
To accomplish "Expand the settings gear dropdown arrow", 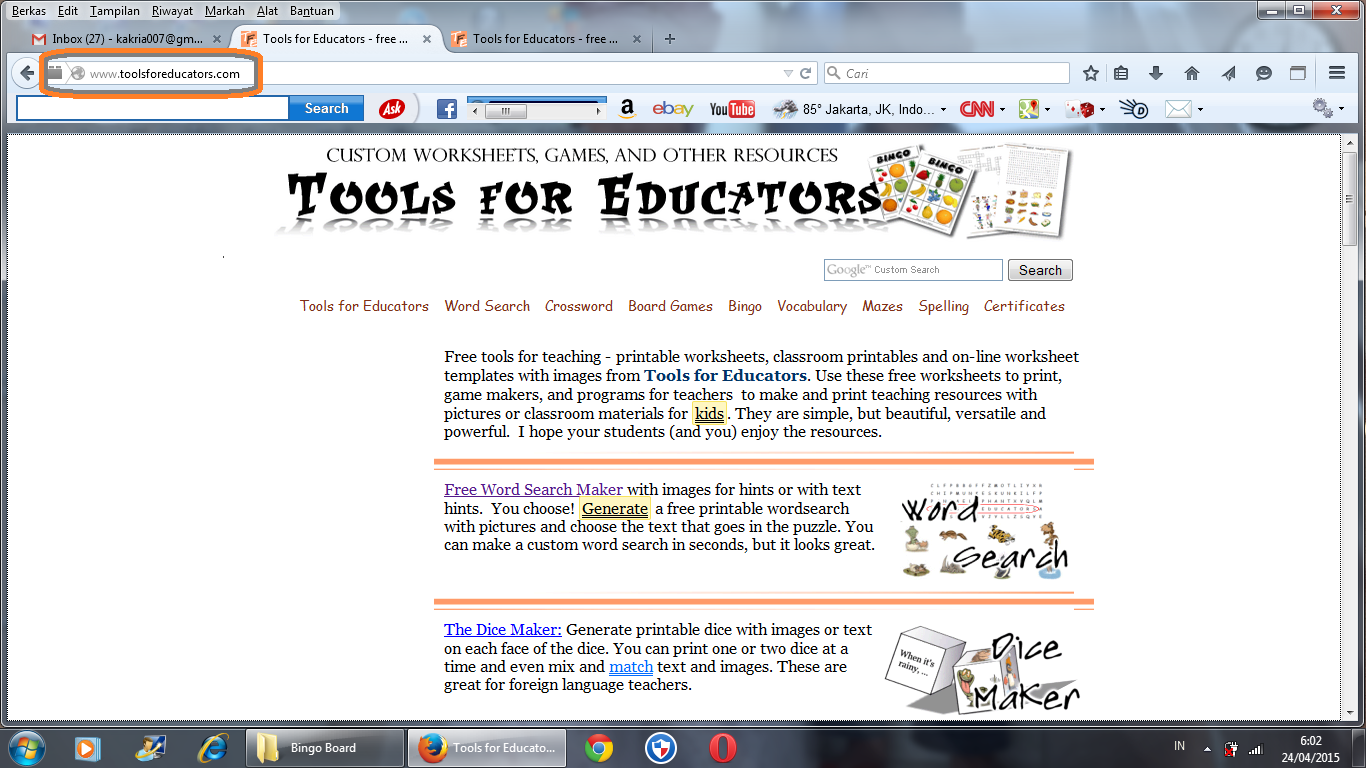I will click(x=1343, y=109).
